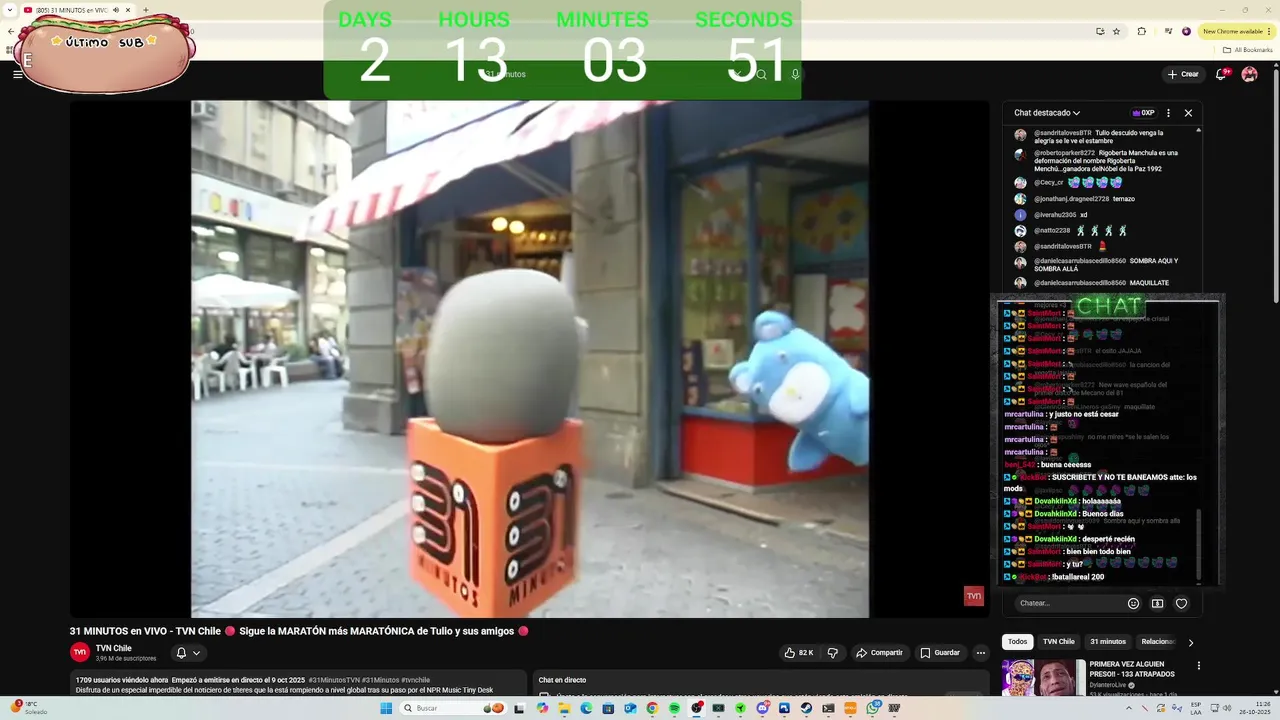The image size is (1280, 720).
Task: Click the Super Chat purchase icon
Action: pyautogui.click(x=1157, y=603)
